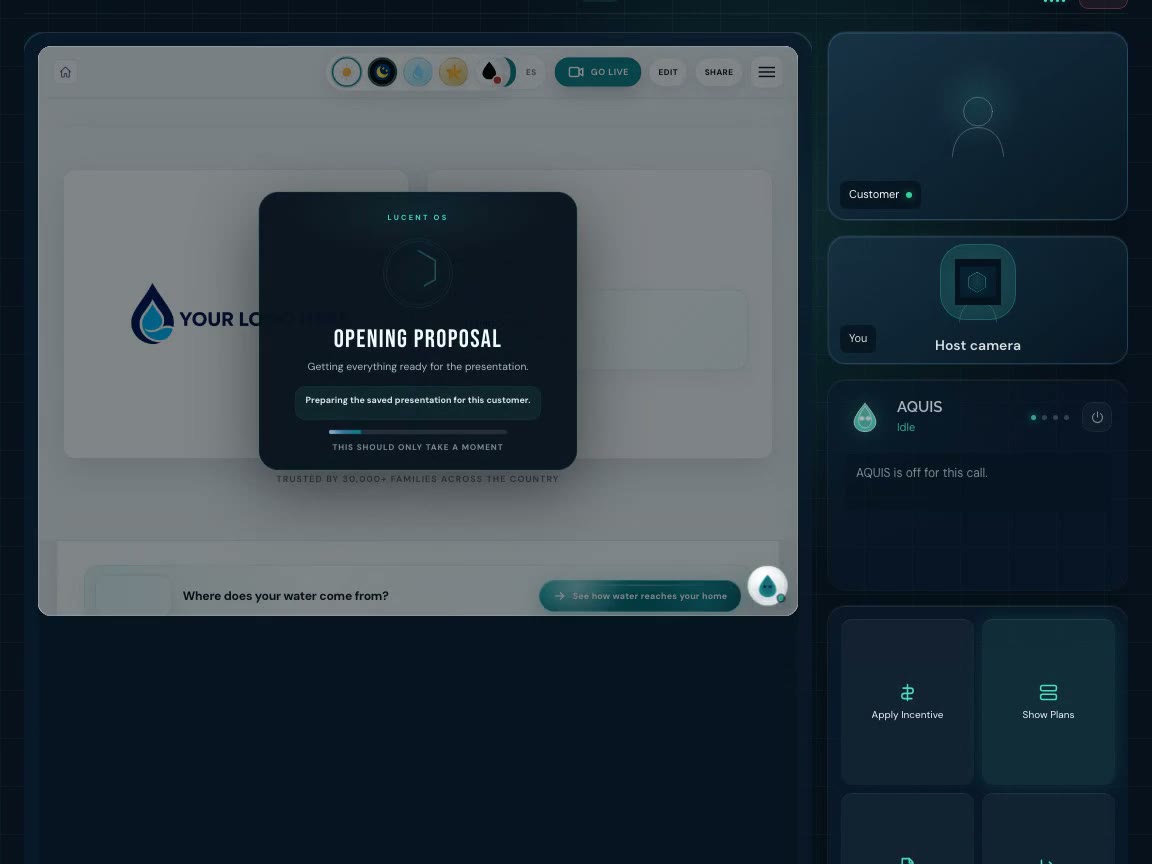The height and width of the screenshot is (864, 1152).
Task: Click the customer silhouette video tile
Action: 978,126
